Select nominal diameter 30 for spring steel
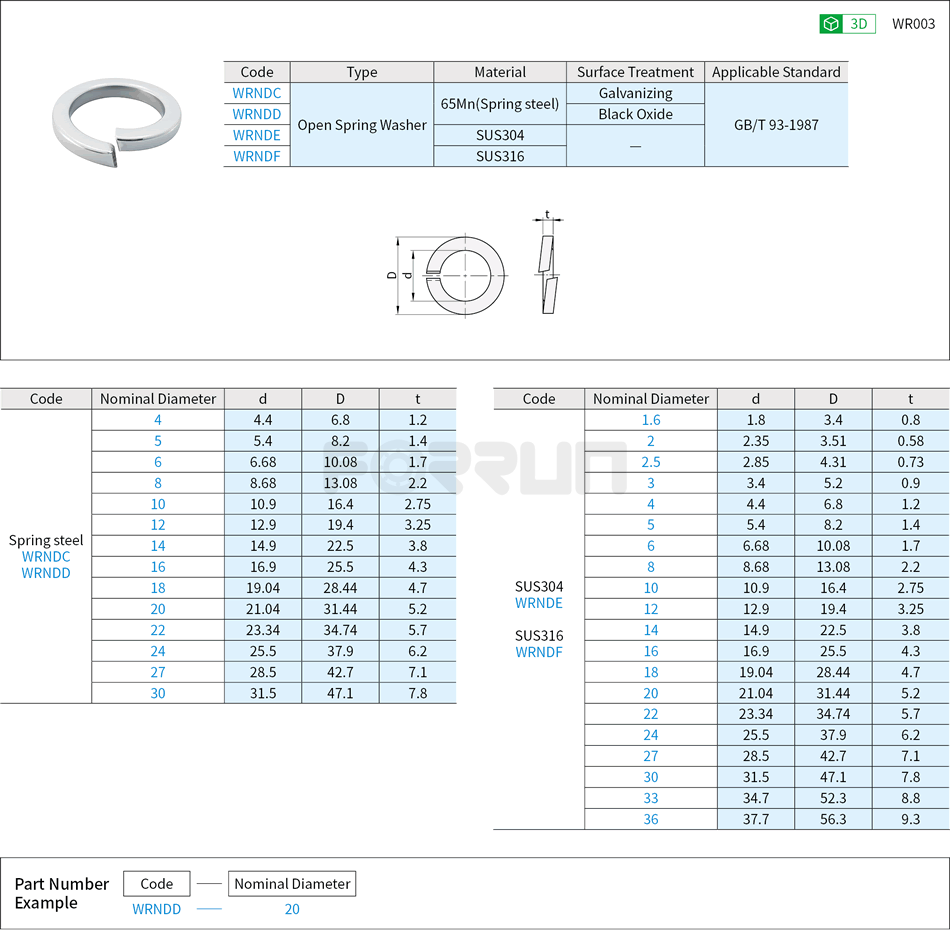 157,693
